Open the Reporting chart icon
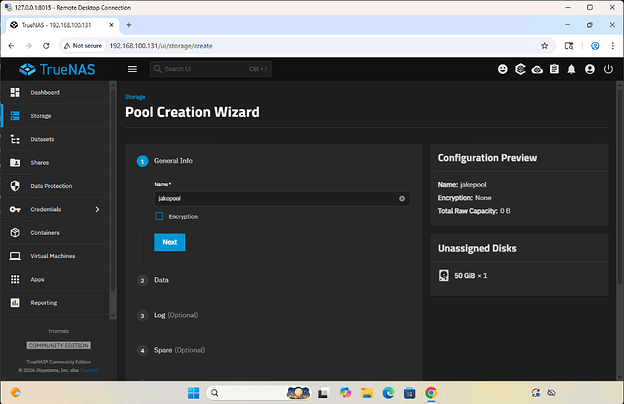Image resolution: width=624 pixels, height=404 pixels. click(x=15, y=303)
